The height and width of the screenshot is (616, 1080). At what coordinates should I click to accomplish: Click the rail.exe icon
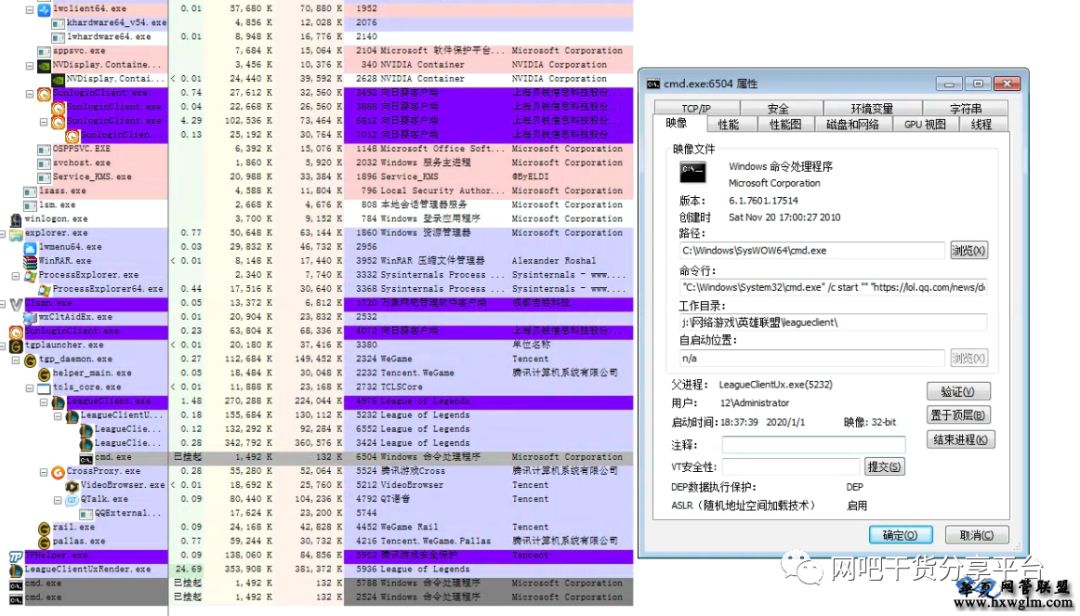44,528
